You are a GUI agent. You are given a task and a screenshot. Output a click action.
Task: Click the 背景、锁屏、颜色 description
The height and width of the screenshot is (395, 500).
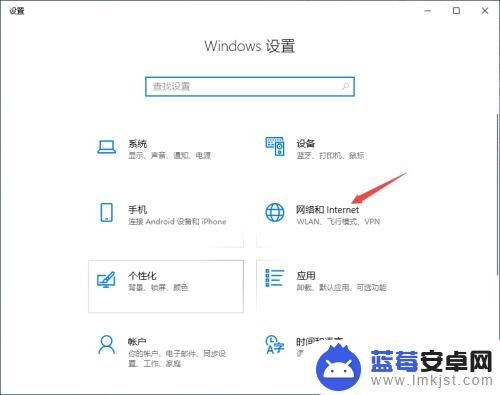click(x=158, y=287)
